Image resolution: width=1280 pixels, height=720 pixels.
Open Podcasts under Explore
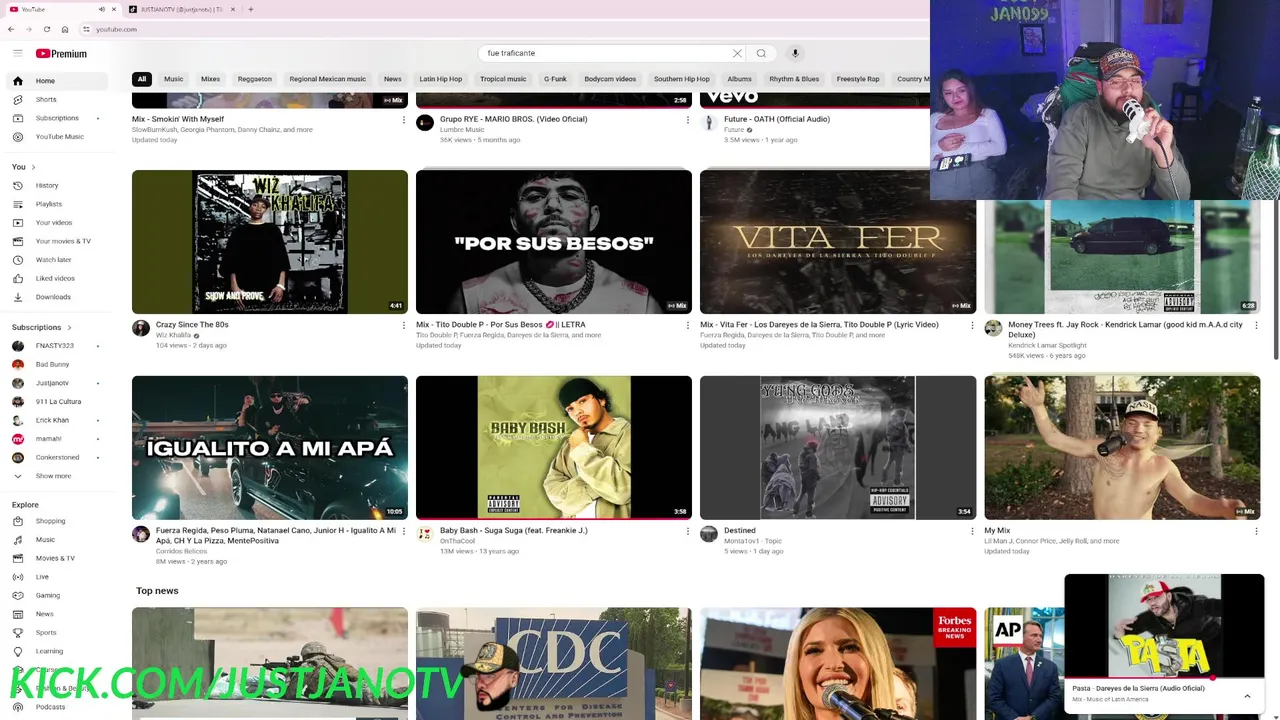(x=50, y=707)
